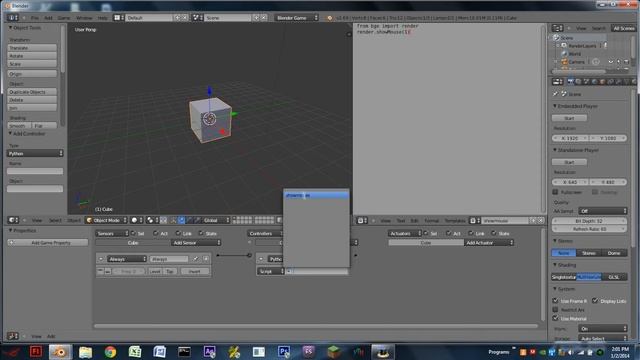Click the Blender taskbar icon
This screenshot has width=640, height=360.
coord(60,352)
